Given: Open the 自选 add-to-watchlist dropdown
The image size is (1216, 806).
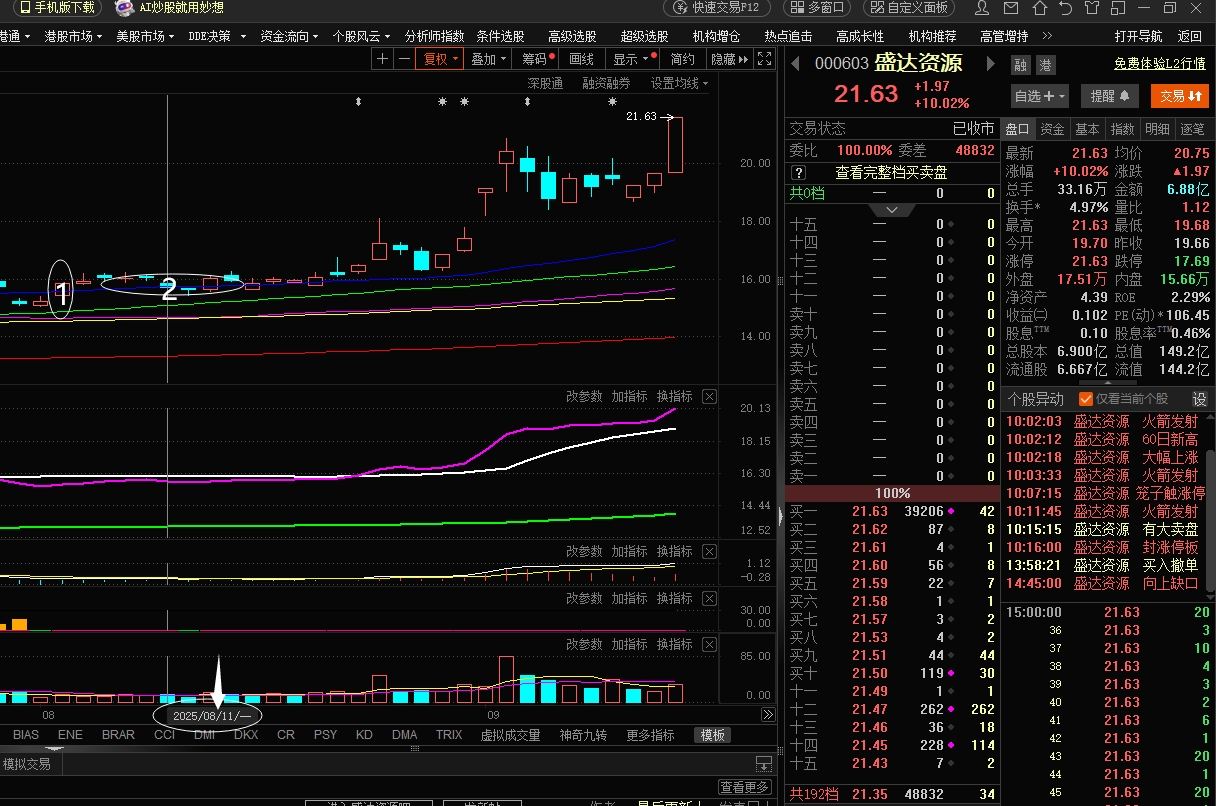Looking at the screenshot, I should click(x=1040, y=96).
